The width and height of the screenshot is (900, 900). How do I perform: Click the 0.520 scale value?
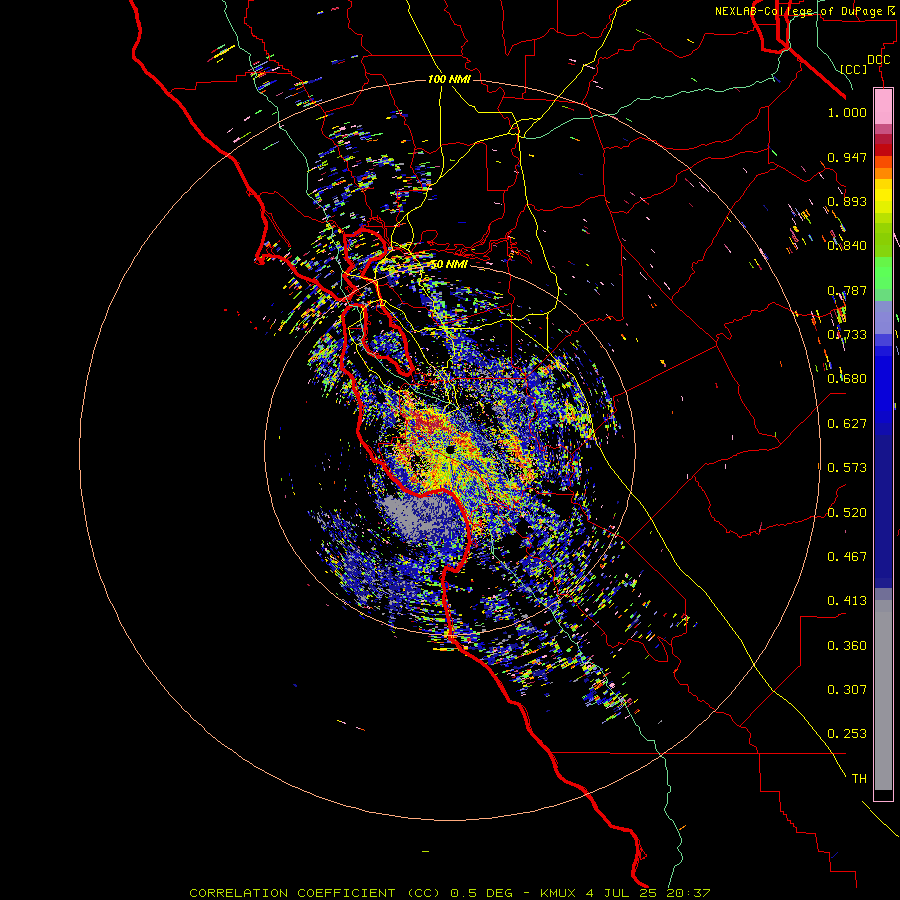847,513
